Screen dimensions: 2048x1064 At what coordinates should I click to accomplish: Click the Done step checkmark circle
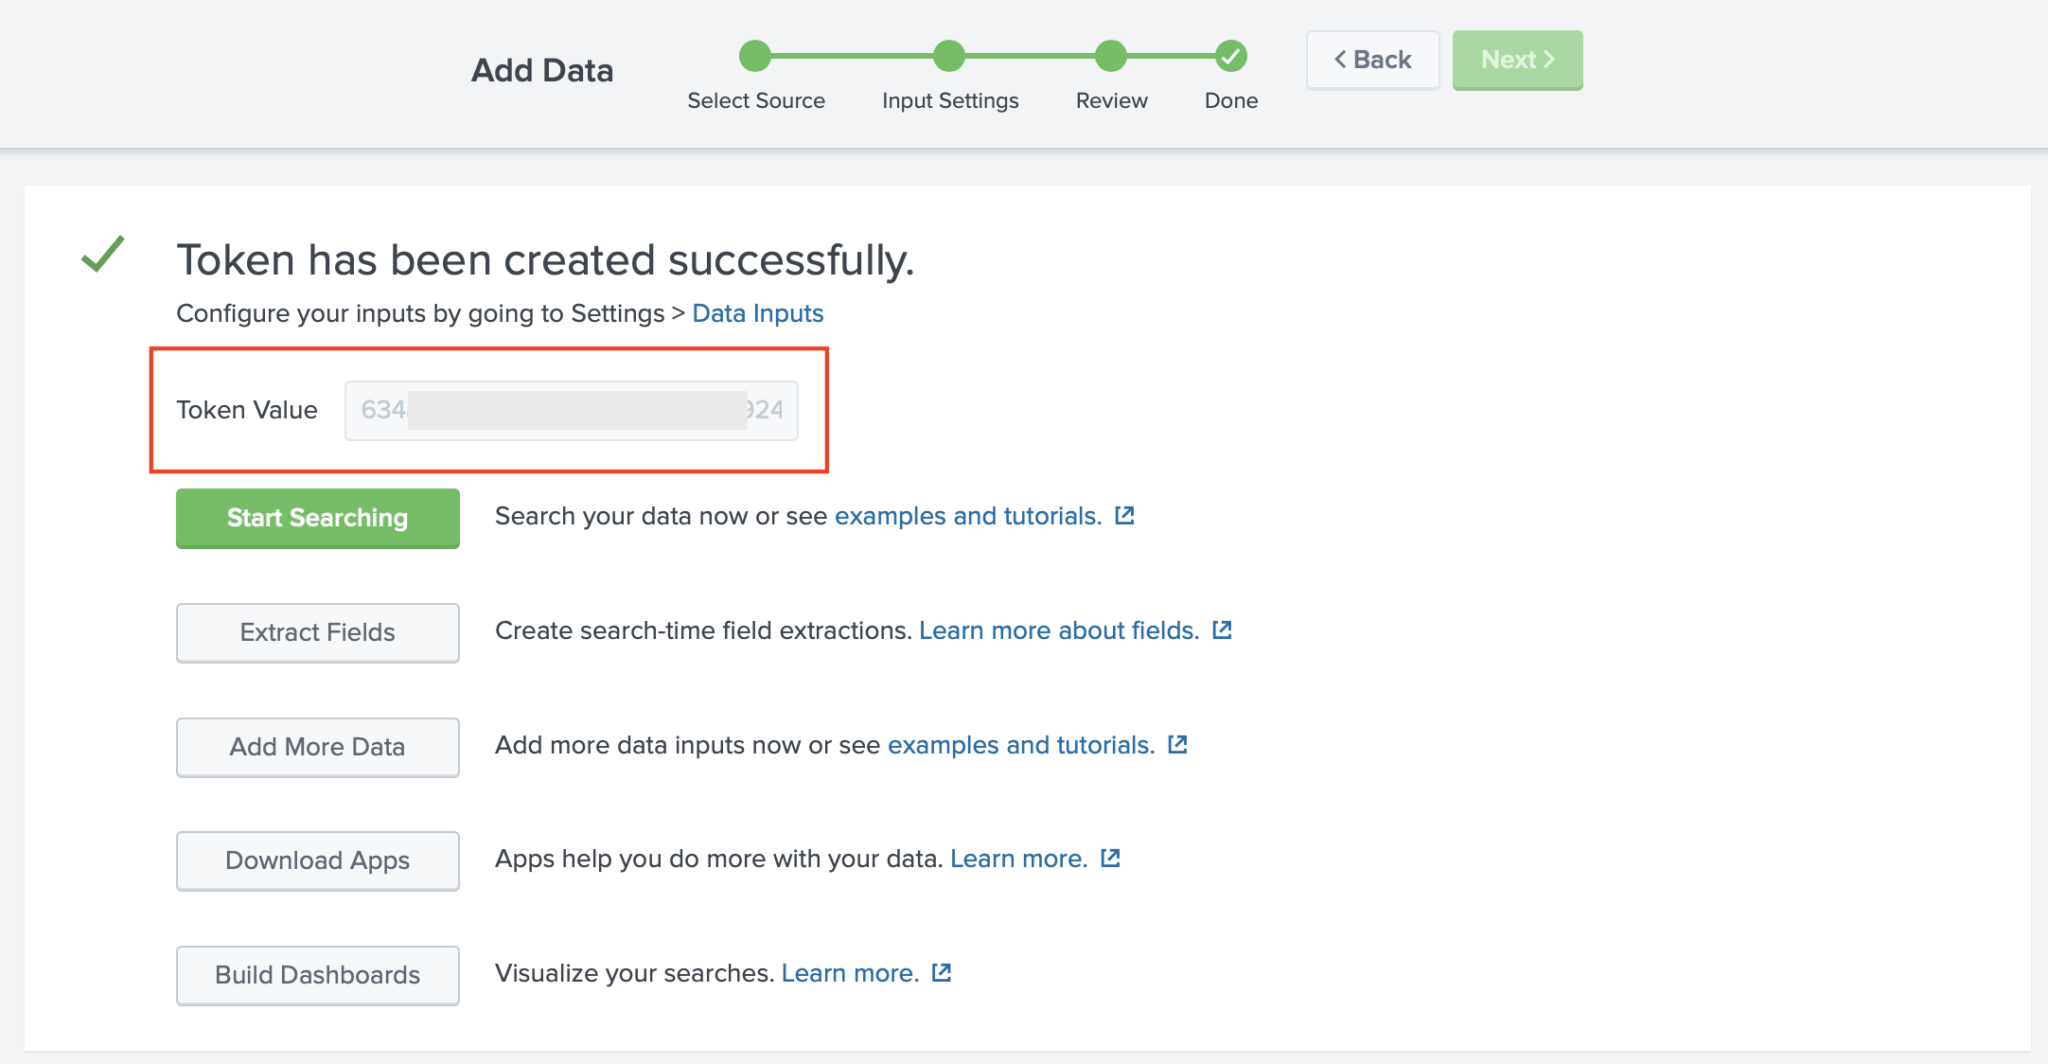tap(1230, 57)
